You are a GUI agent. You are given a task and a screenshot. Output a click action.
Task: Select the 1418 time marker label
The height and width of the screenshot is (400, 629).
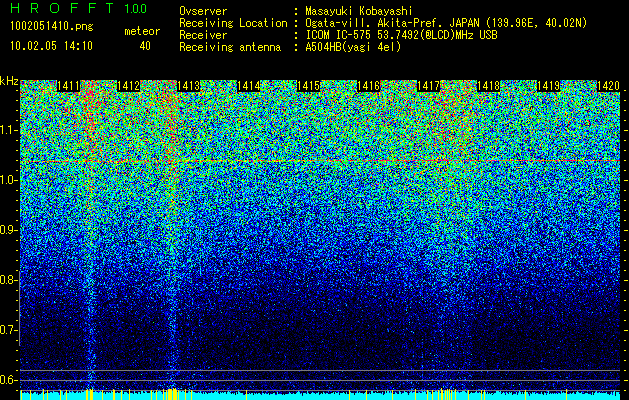click(489, 86)
